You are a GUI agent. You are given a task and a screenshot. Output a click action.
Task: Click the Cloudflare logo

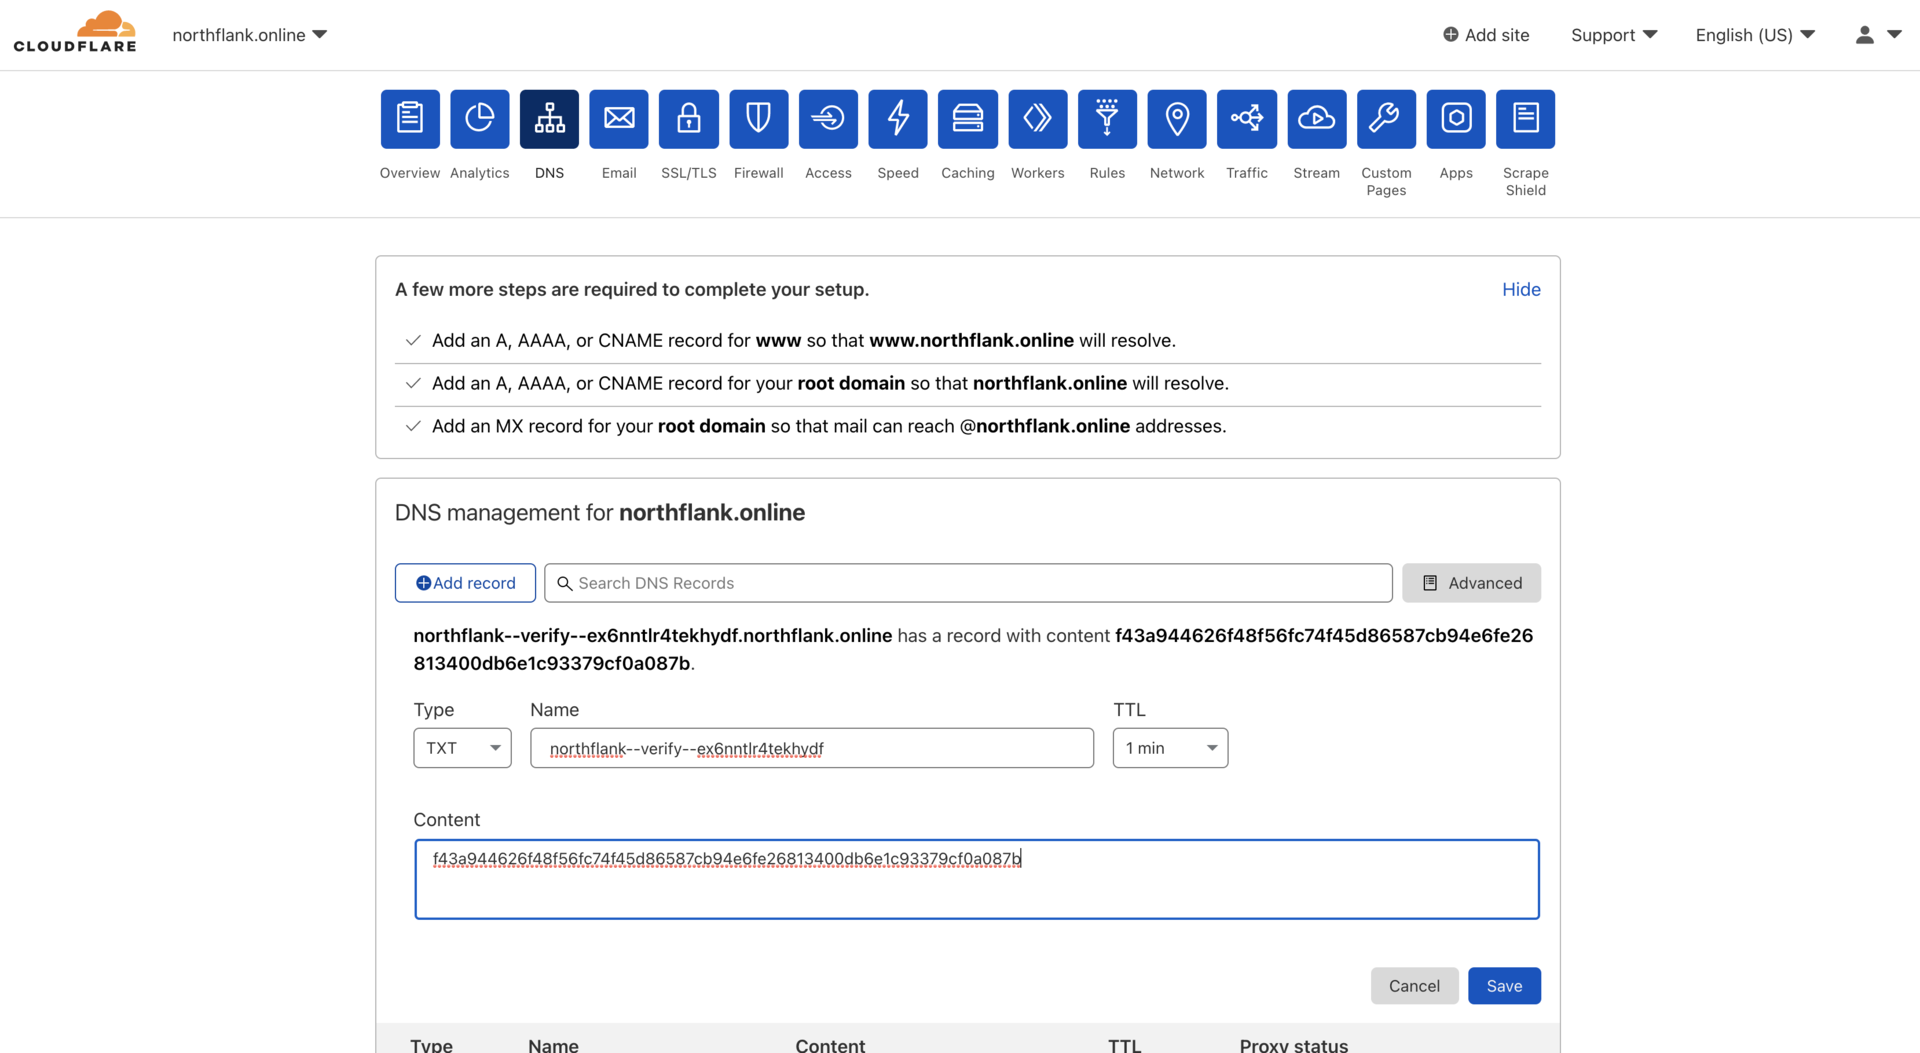pyautogui.click(x=75, y=32)
